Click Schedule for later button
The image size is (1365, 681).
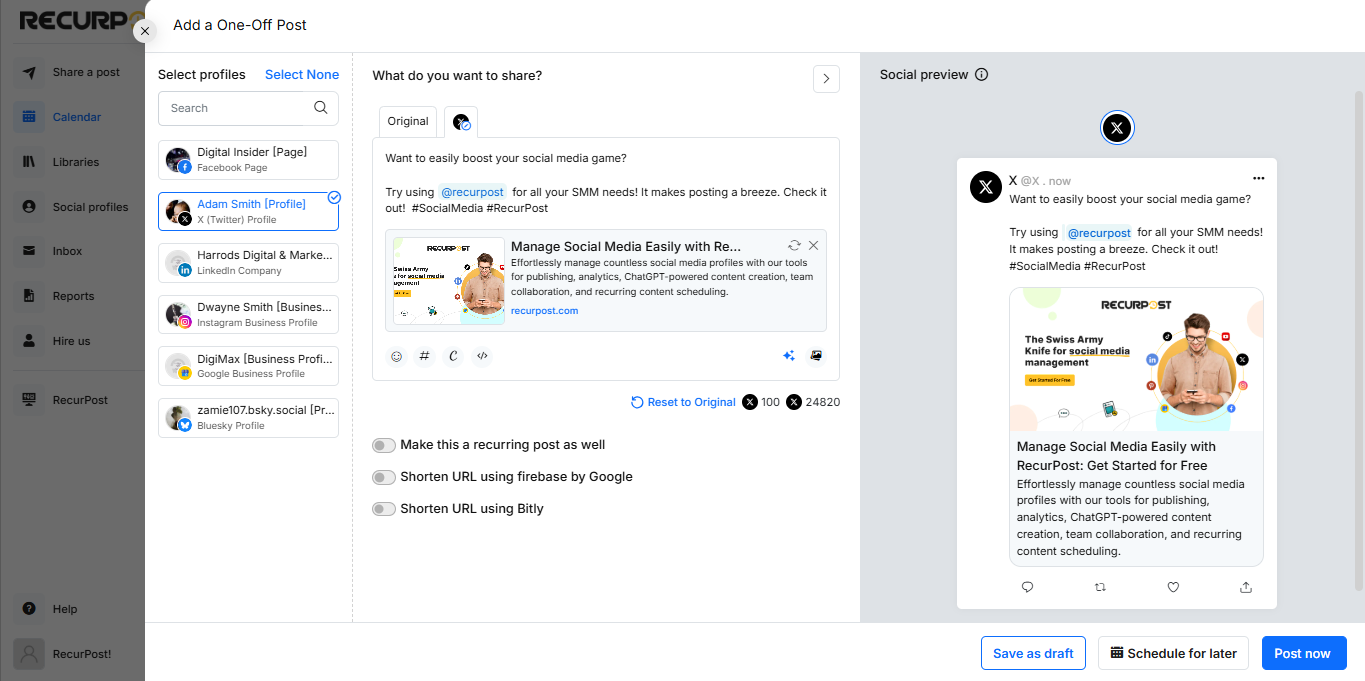[x=1174, y=653]
